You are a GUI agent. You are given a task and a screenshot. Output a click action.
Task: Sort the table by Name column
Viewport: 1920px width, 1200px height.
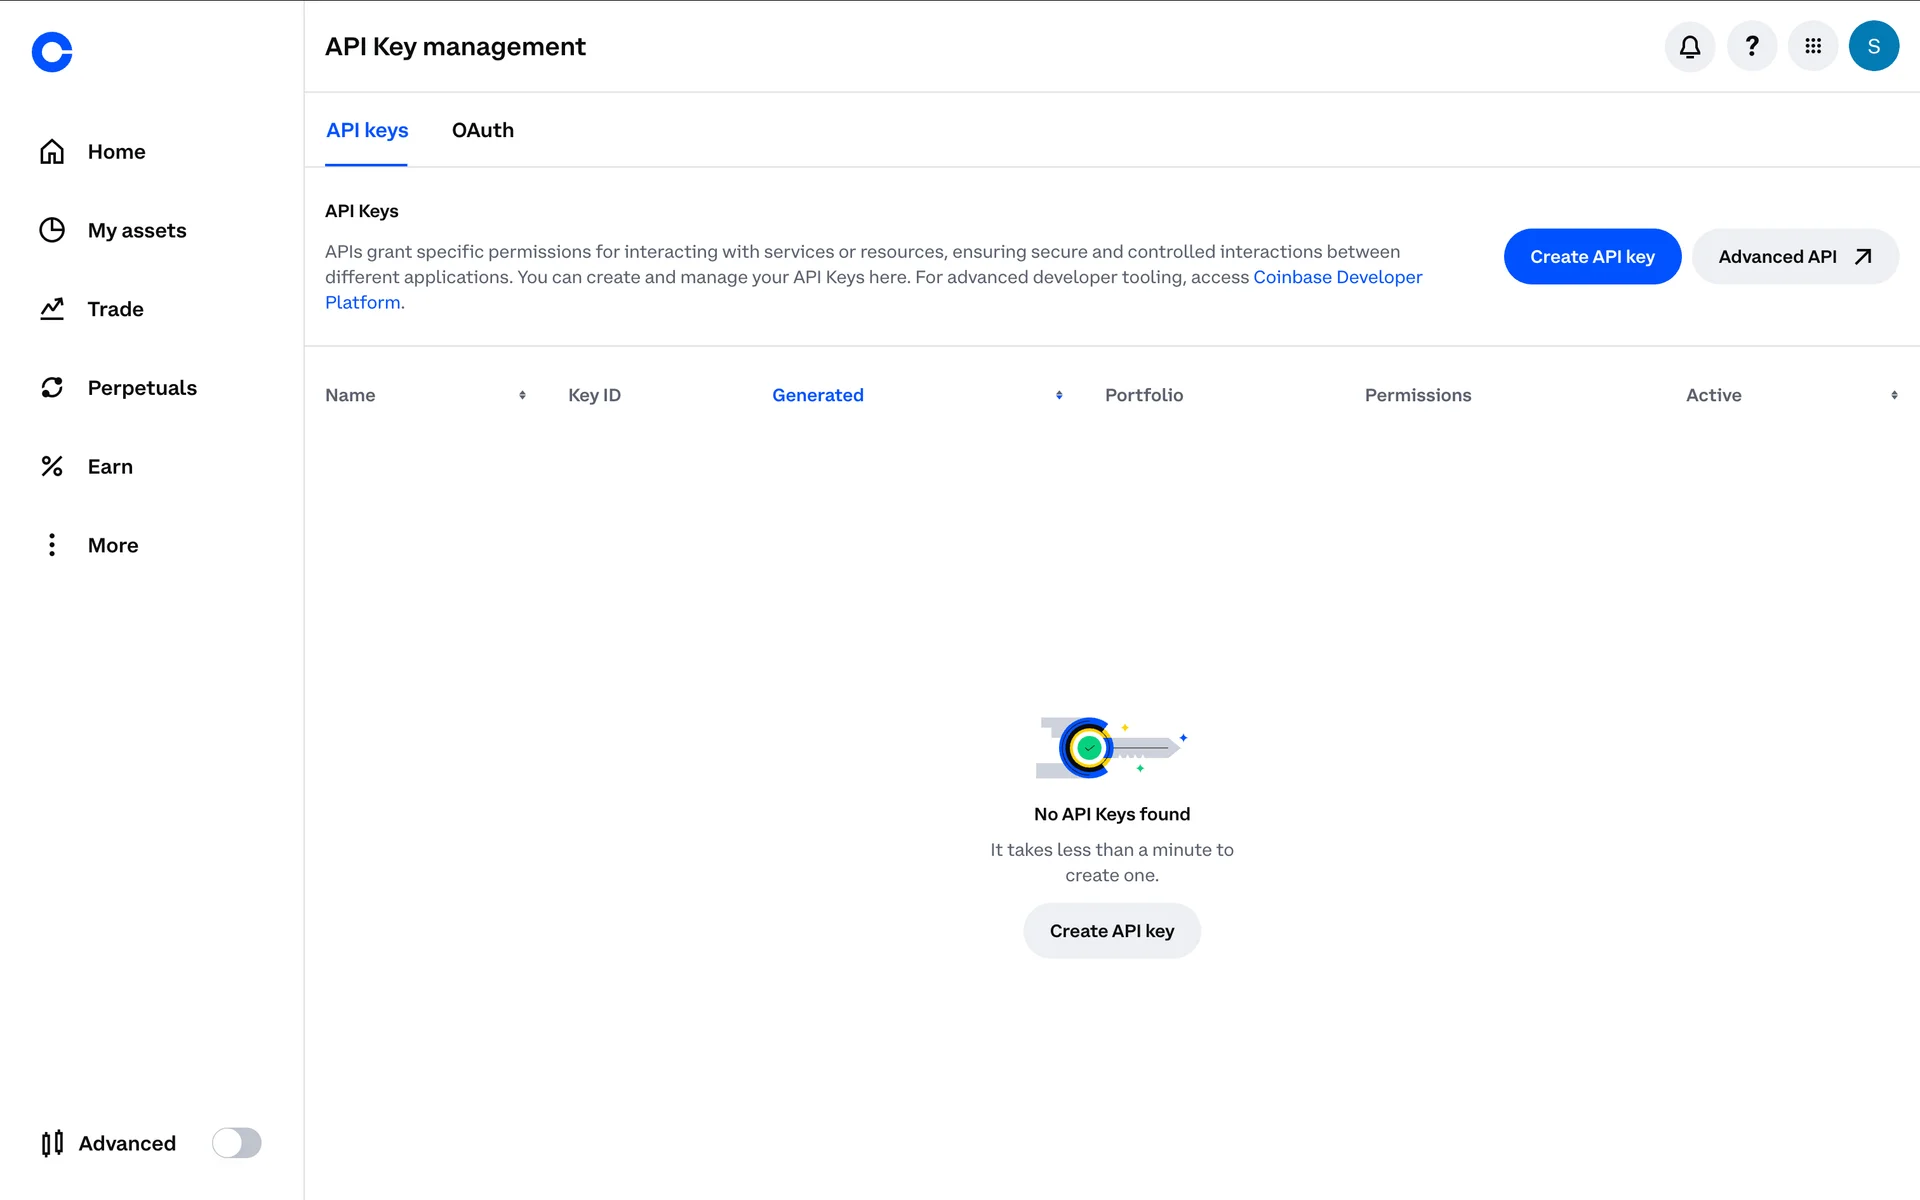tap(351, 395)
